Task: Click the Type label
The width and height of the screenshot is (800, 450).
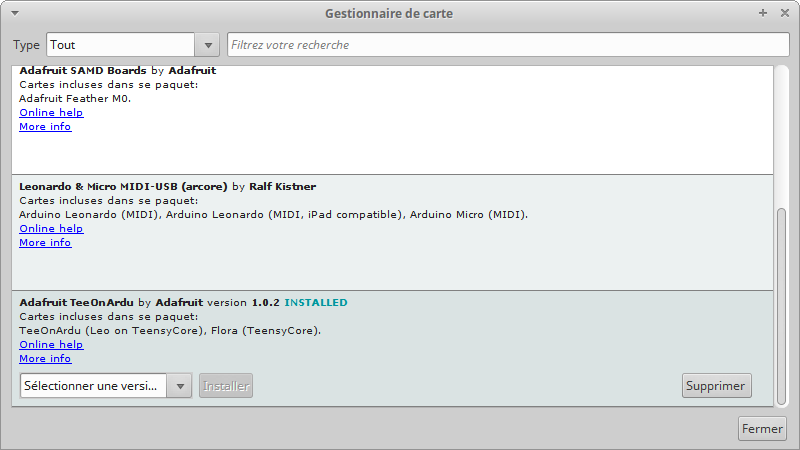Action: click(27, 45)
